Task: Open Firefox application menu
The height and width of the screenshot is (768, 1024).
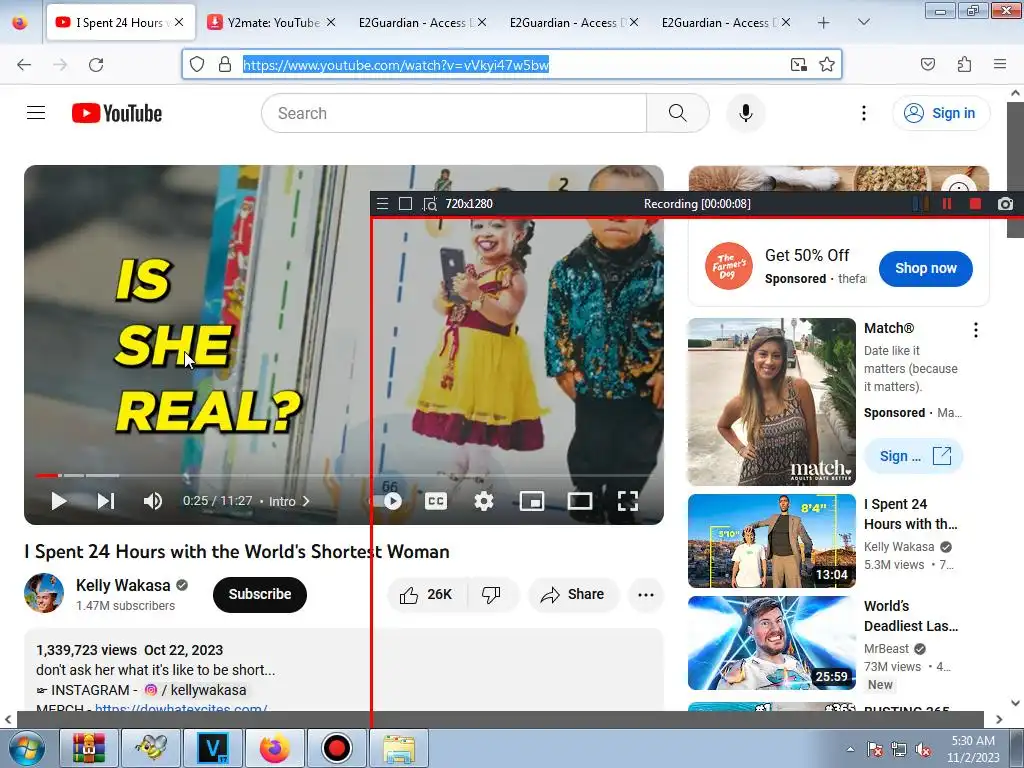Action: [999, 64]
